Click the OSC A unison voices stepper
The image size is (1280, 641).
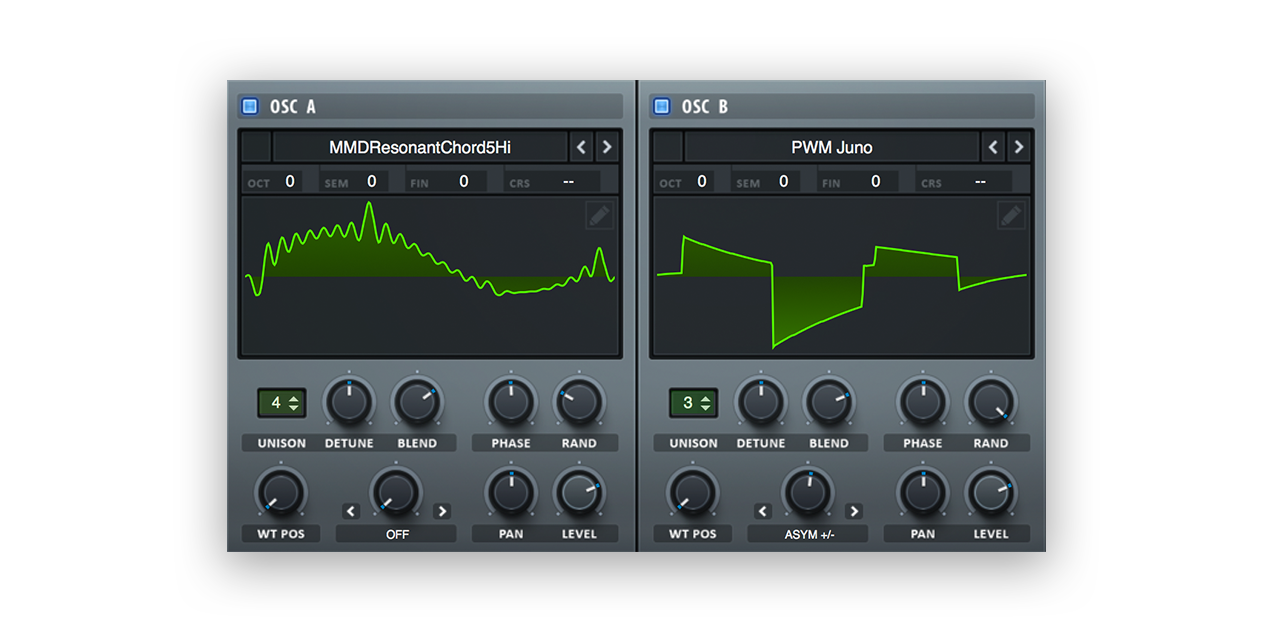point(282,403)
